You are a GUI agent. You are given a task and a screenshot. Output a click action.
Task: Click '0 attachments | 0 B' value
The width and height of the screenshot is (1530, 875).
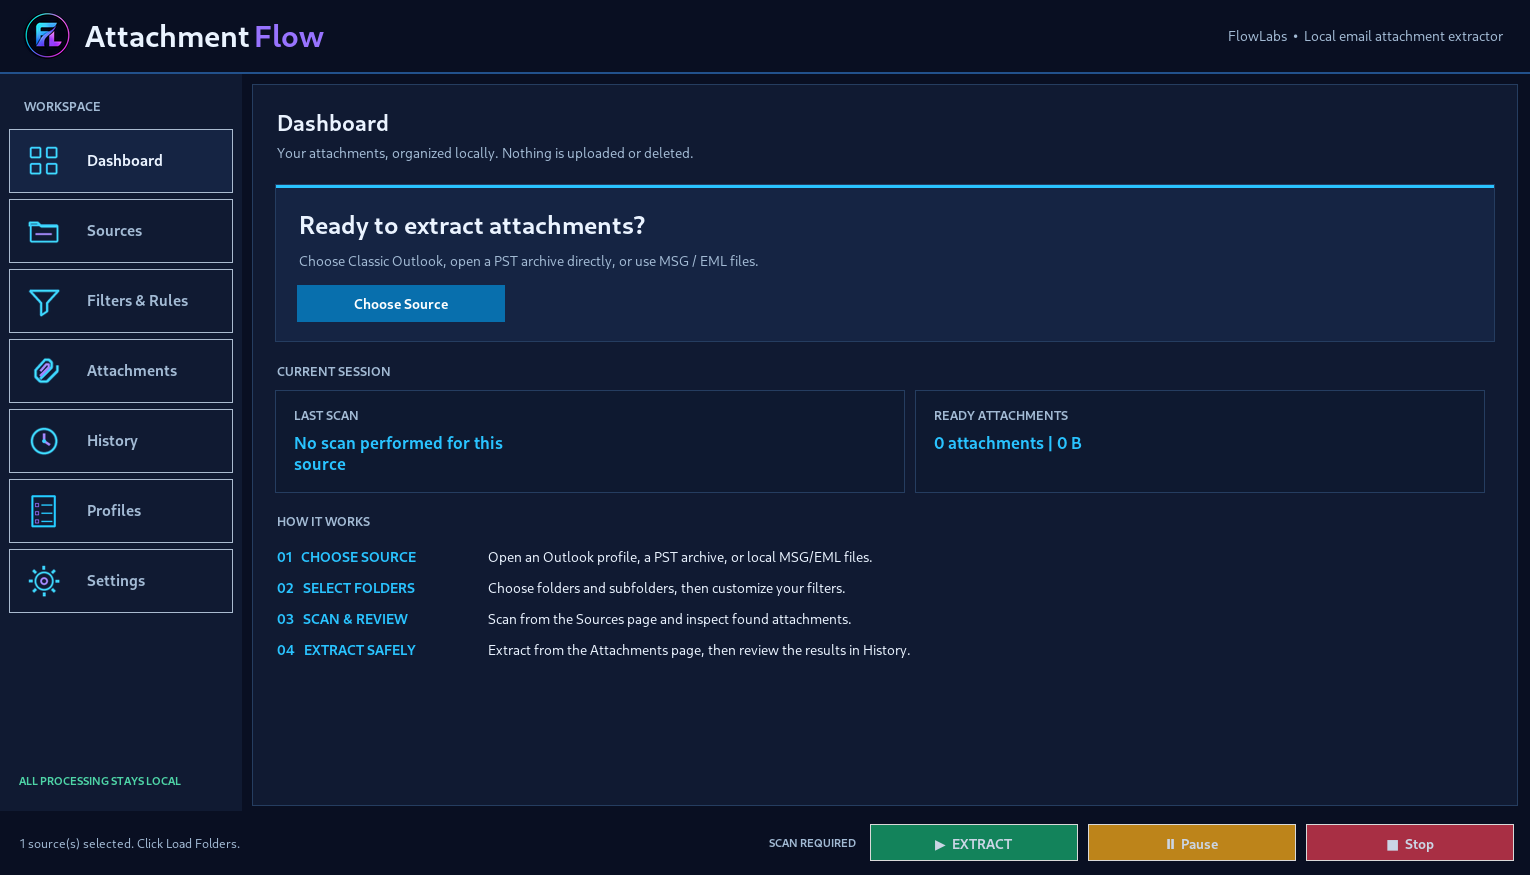tap(1008, 443)
